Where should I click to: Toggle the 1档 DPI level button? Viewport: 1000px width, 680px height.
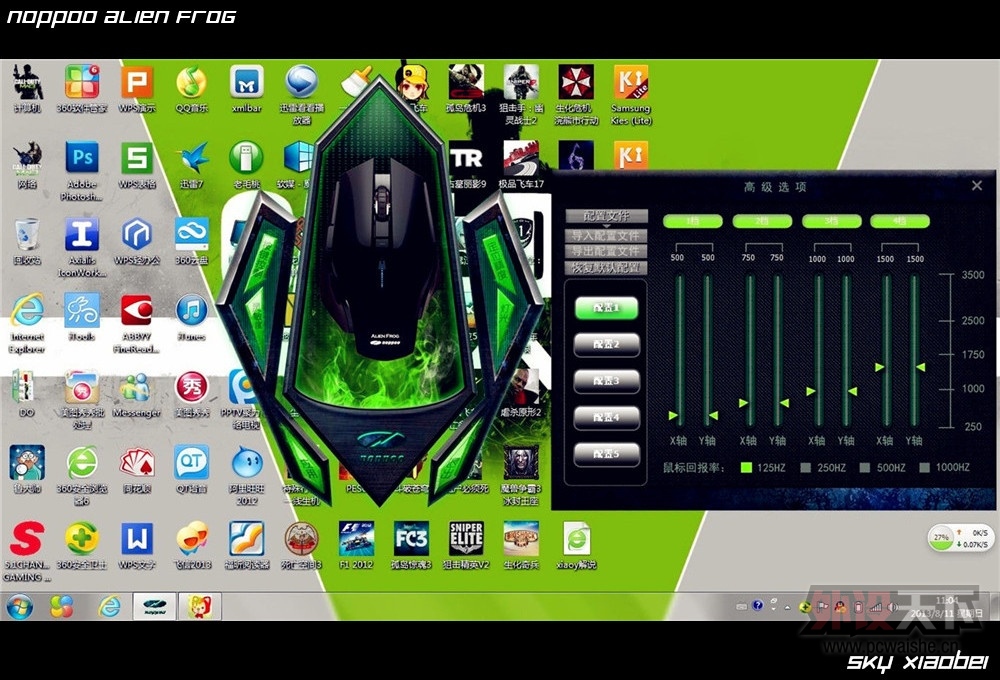(x=693, y=221)
